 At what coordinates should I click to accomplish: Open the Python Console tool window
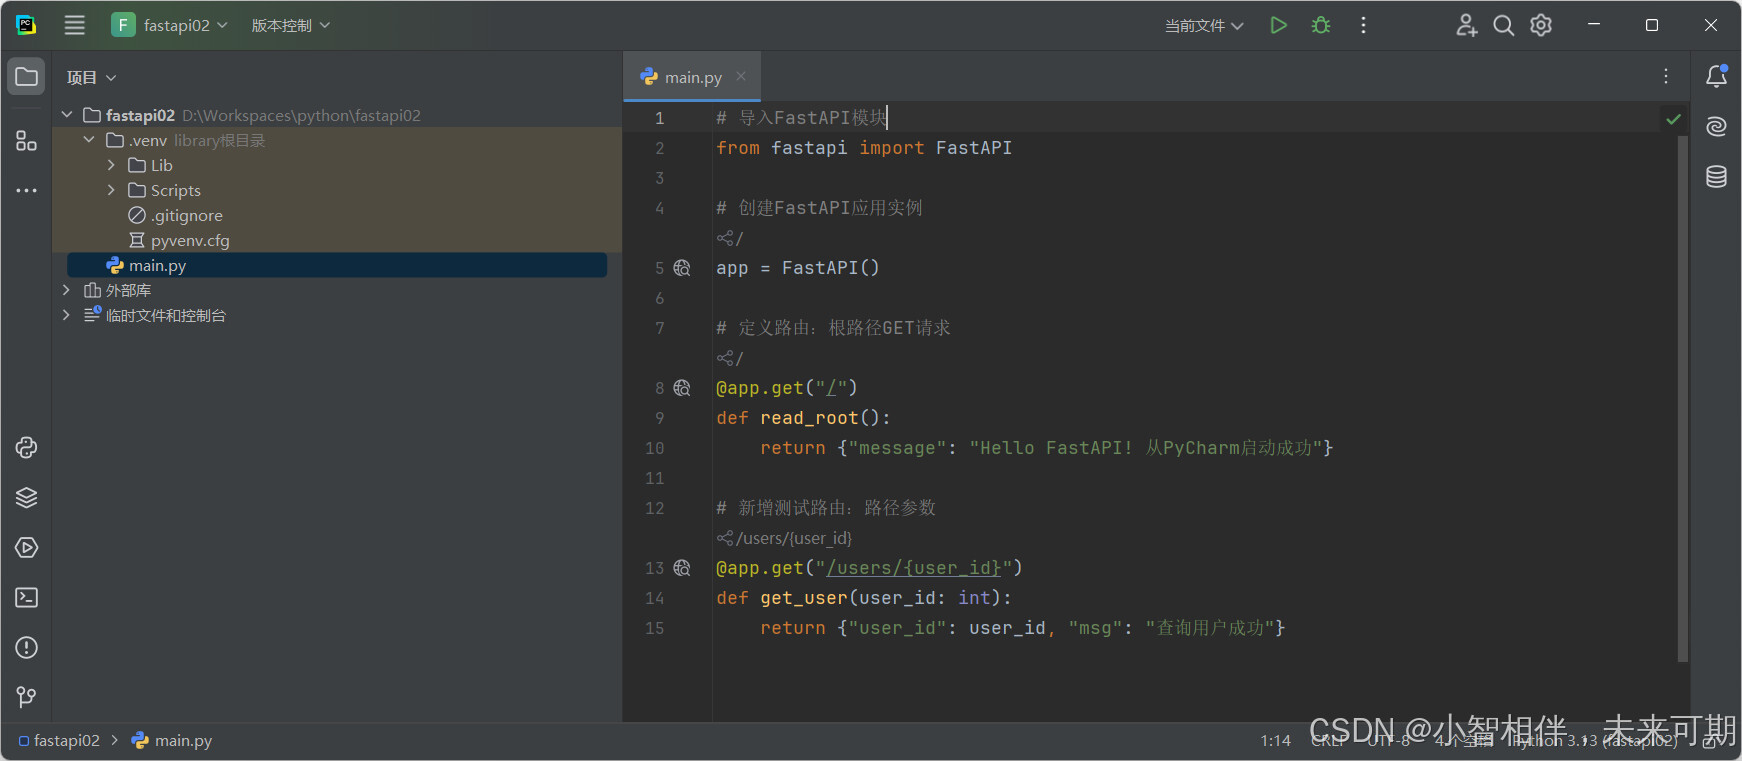pyautogui.click(x=27, y=448)
